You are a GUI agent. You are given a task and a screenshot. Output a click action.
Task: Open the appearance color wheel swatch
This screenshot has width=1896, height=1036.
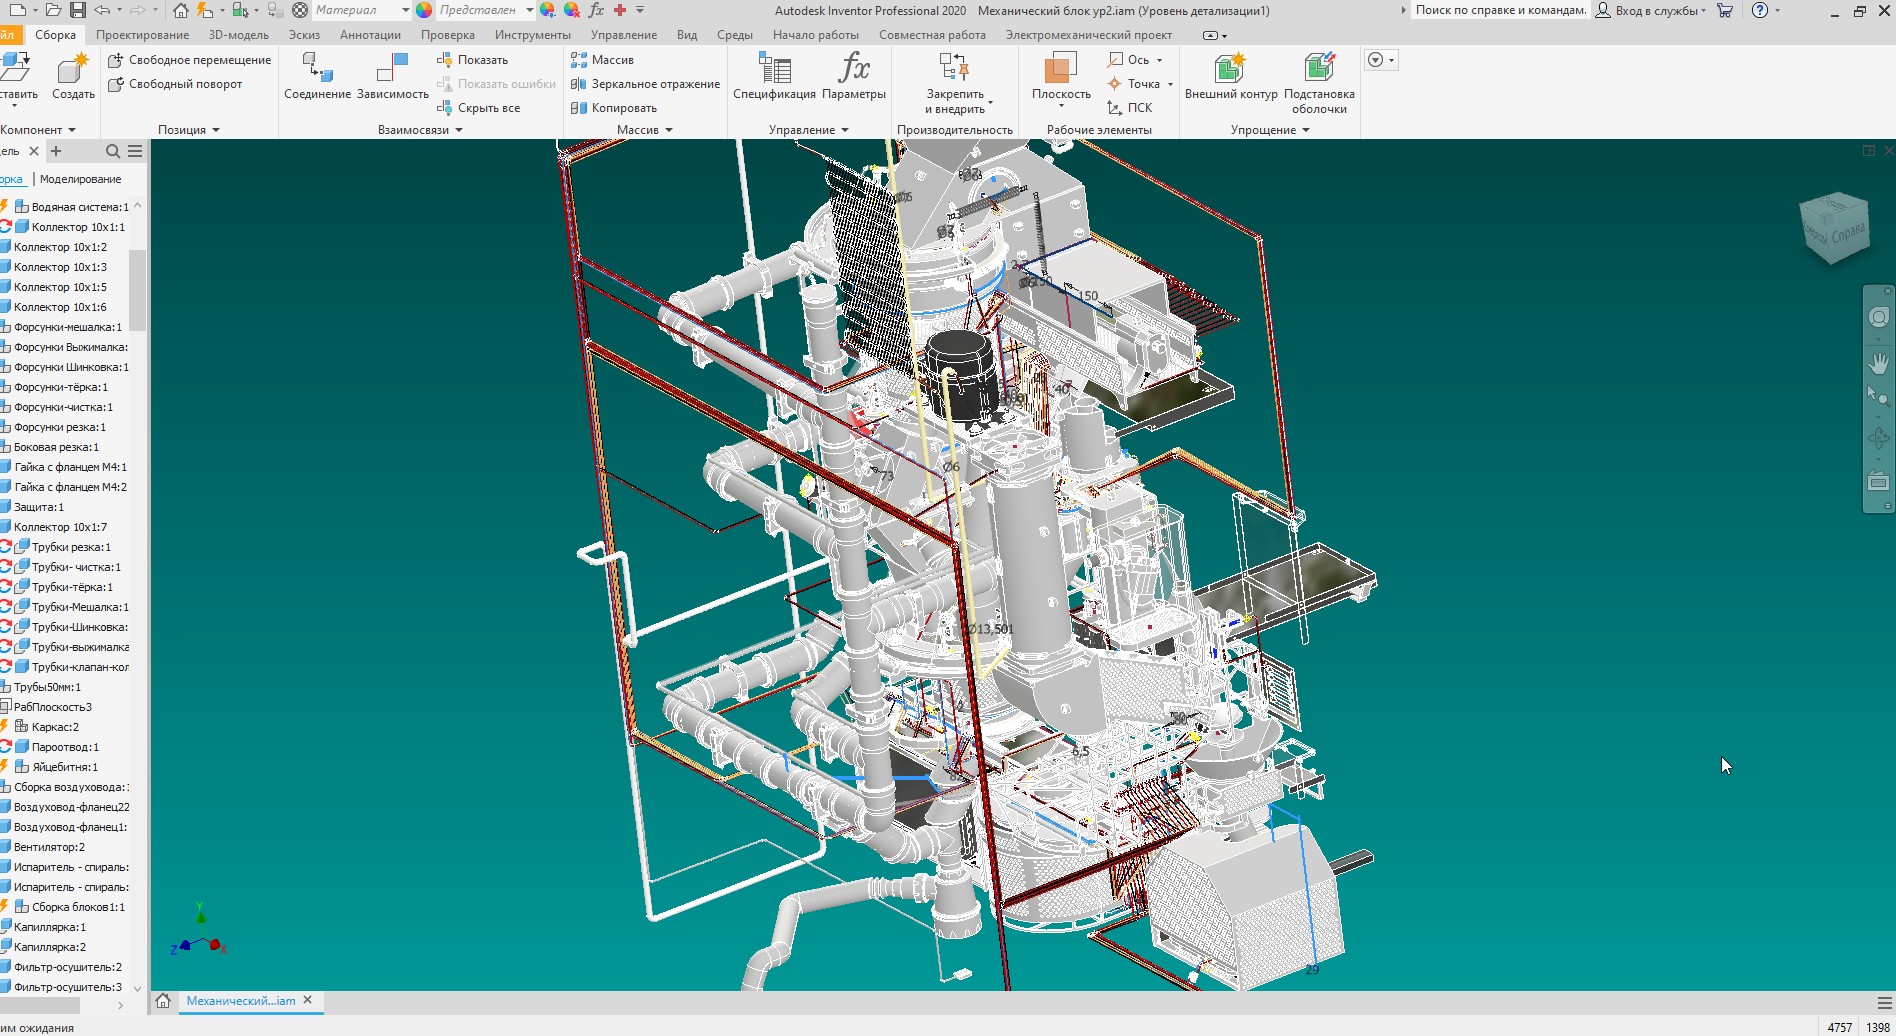click(x=425, y=10)
